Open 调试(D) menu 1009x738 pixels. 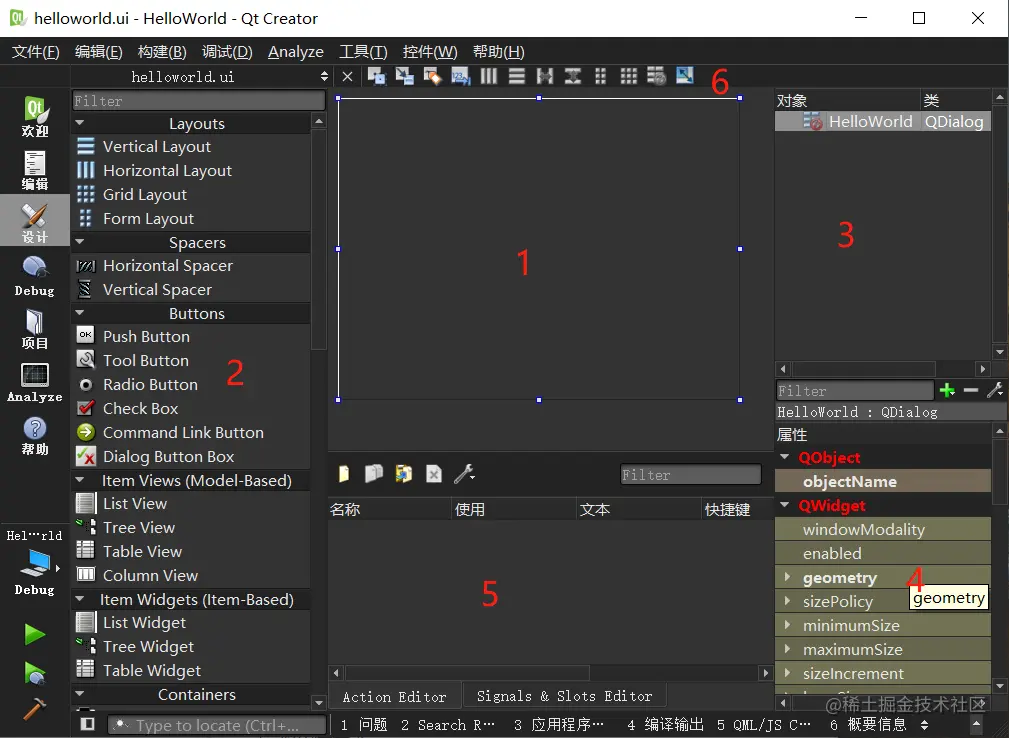227,51
